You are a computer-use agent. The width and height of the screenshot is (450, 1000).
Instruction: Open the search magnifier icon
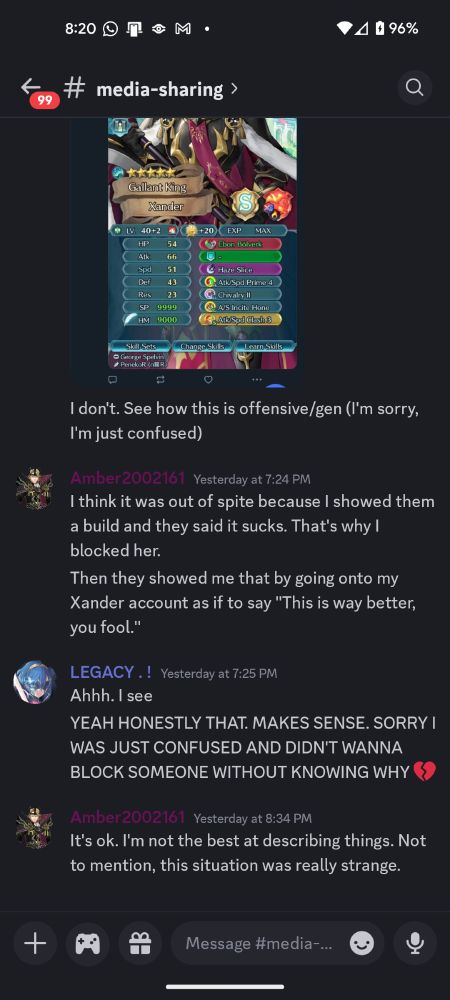pos(415,87)
